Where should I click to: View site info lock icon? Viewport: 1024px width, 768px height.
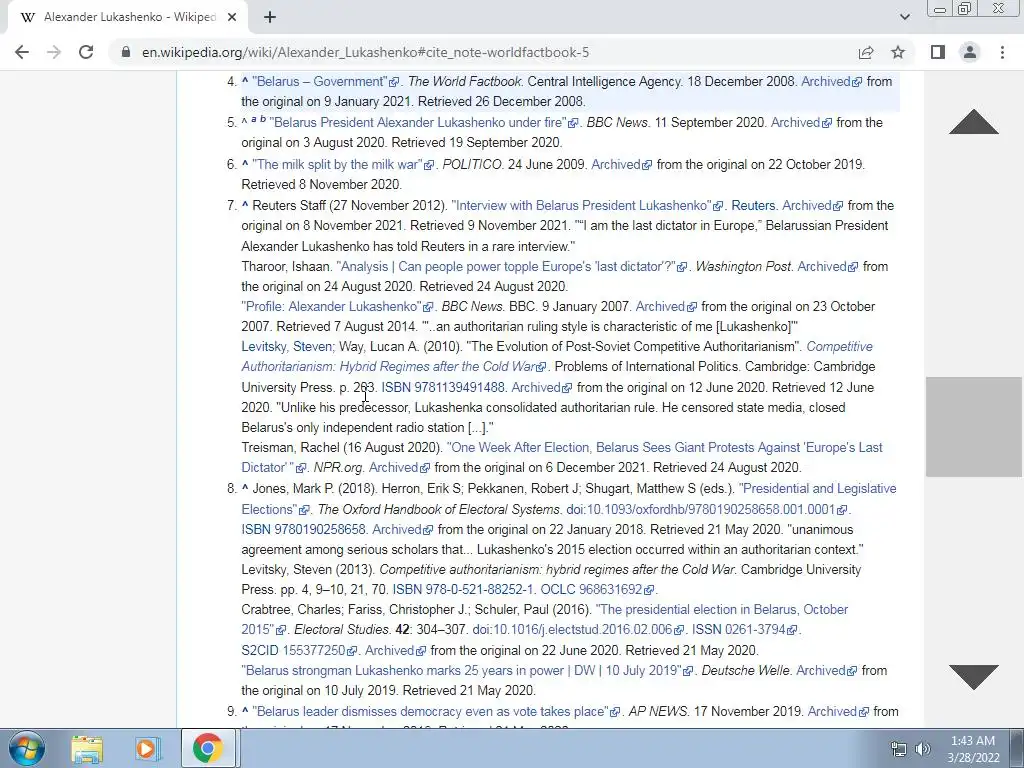coord(126,52)
